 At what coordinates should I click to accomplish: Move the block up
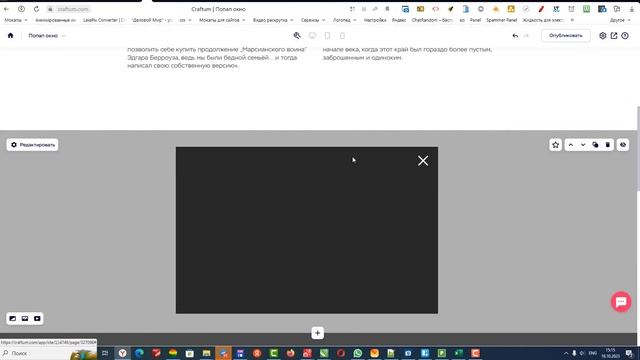(571, 145)
